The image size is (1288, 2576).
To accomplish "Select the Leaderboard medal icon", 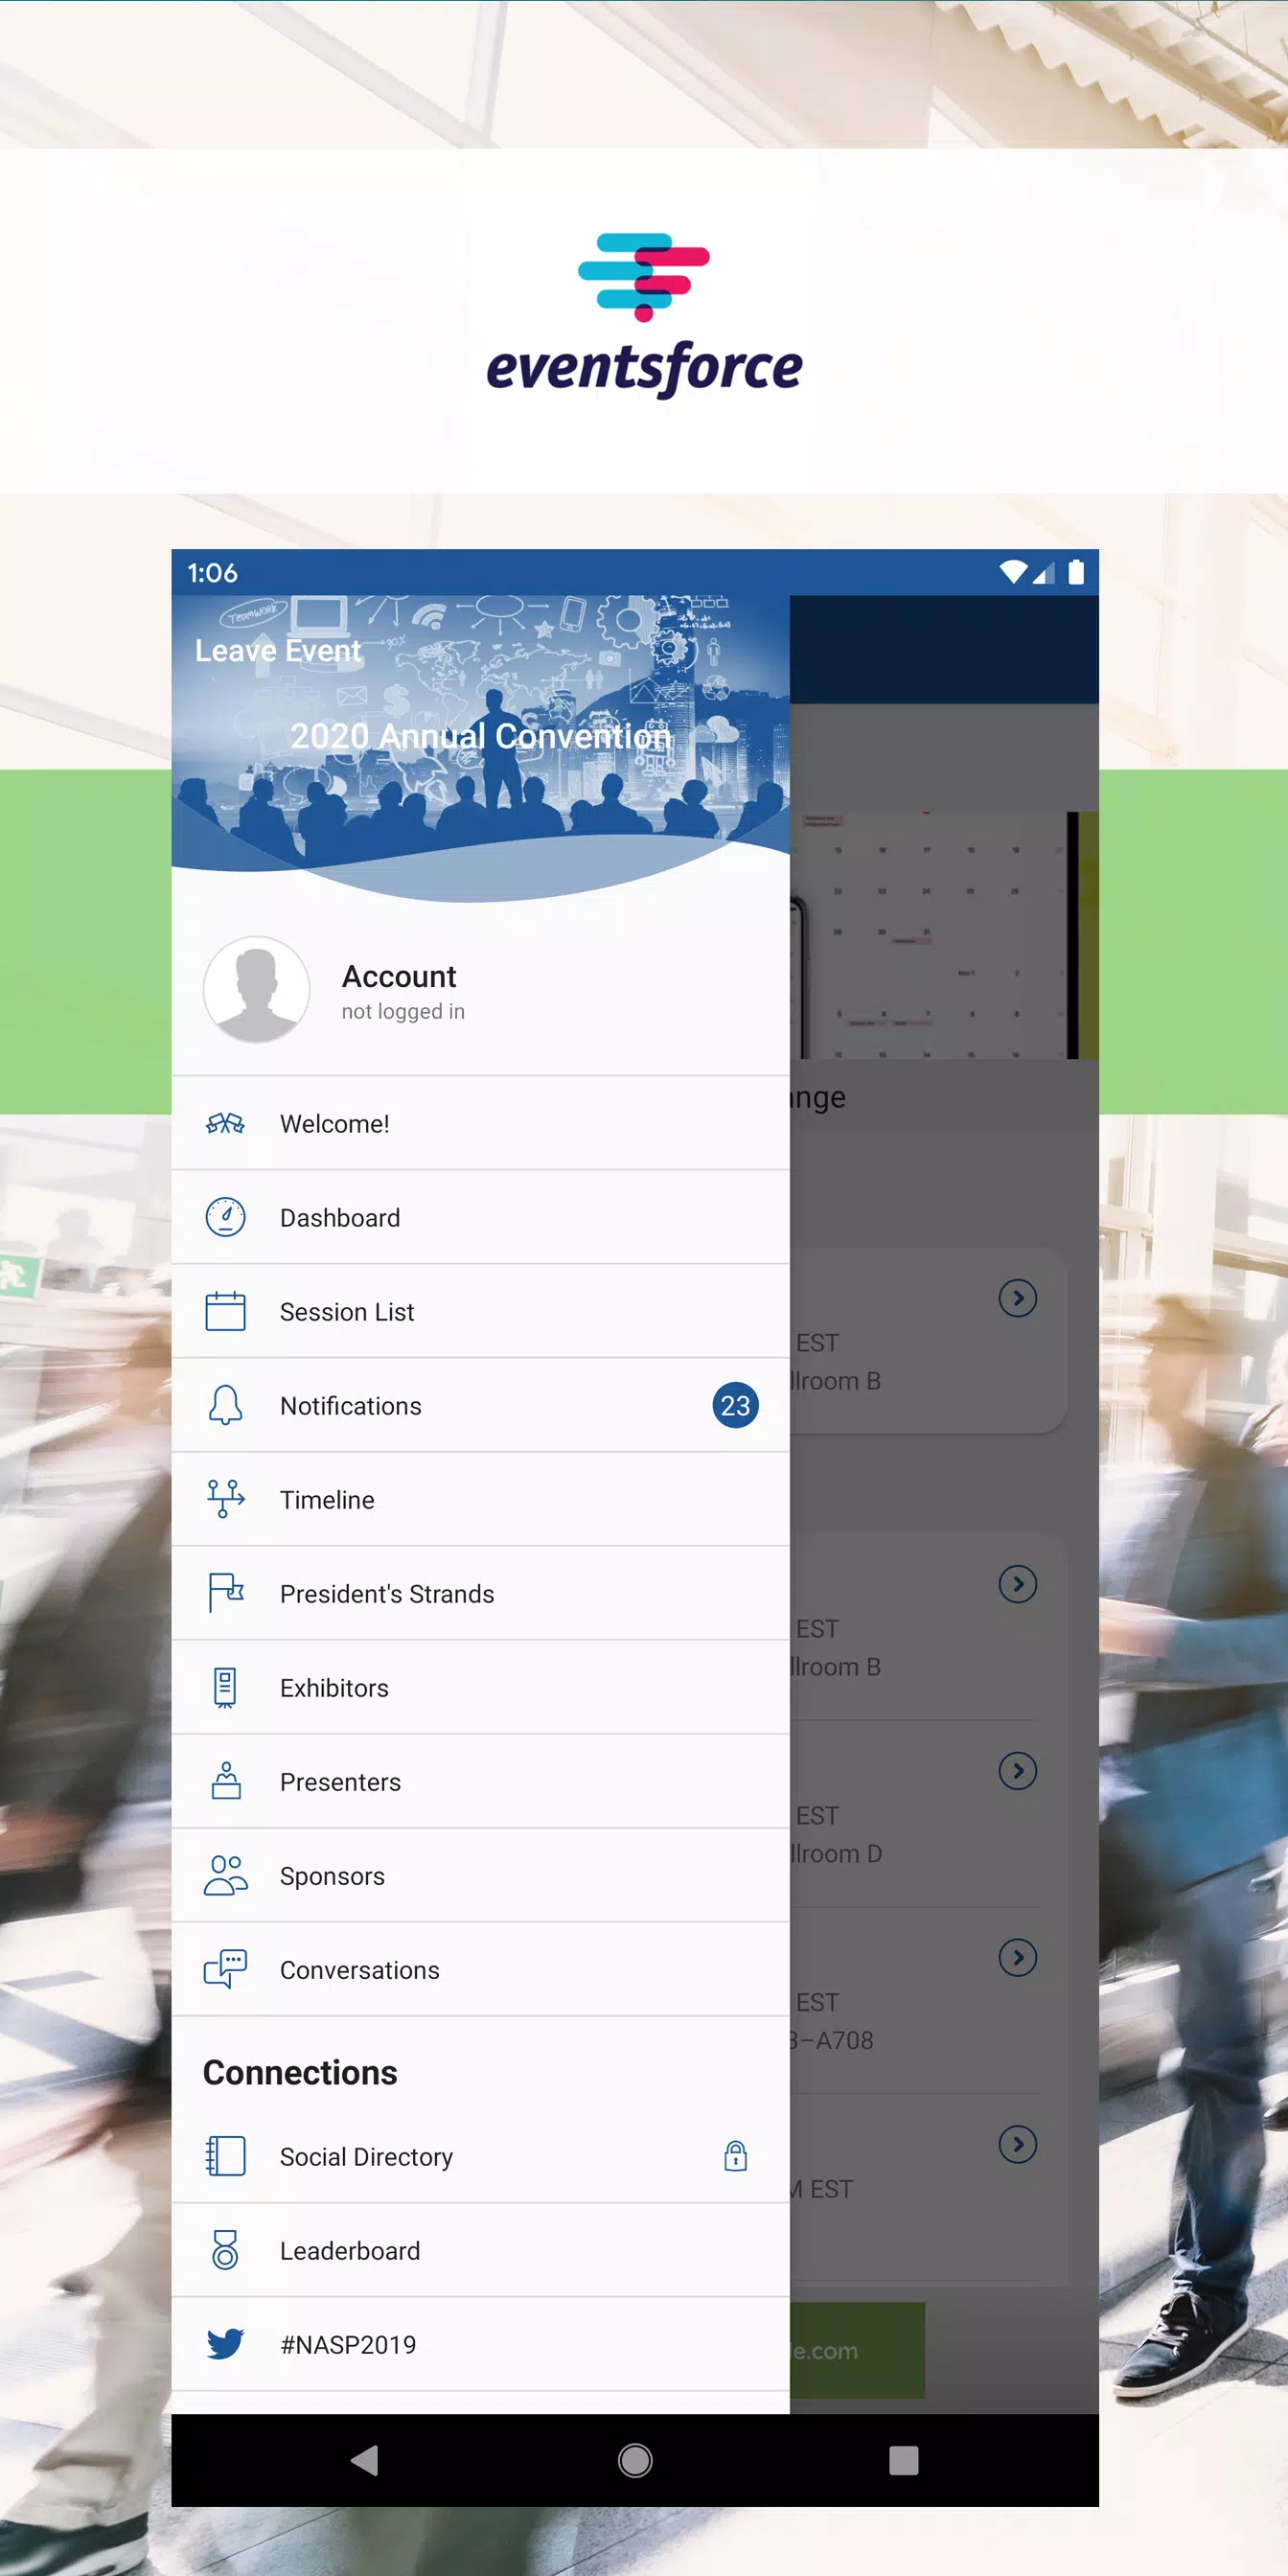I will point(225,2250).
